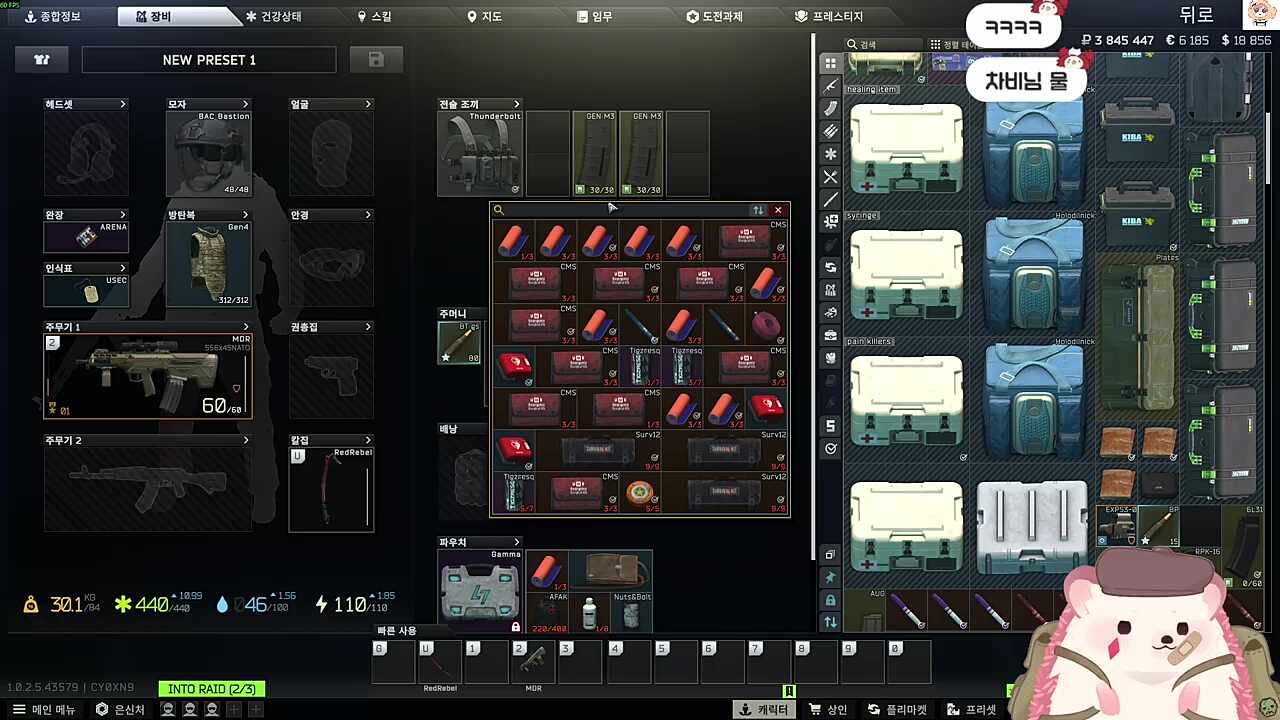Screen dimensions: 1280x720
Task: Click the preset outfit icon button
Action: 42,60
